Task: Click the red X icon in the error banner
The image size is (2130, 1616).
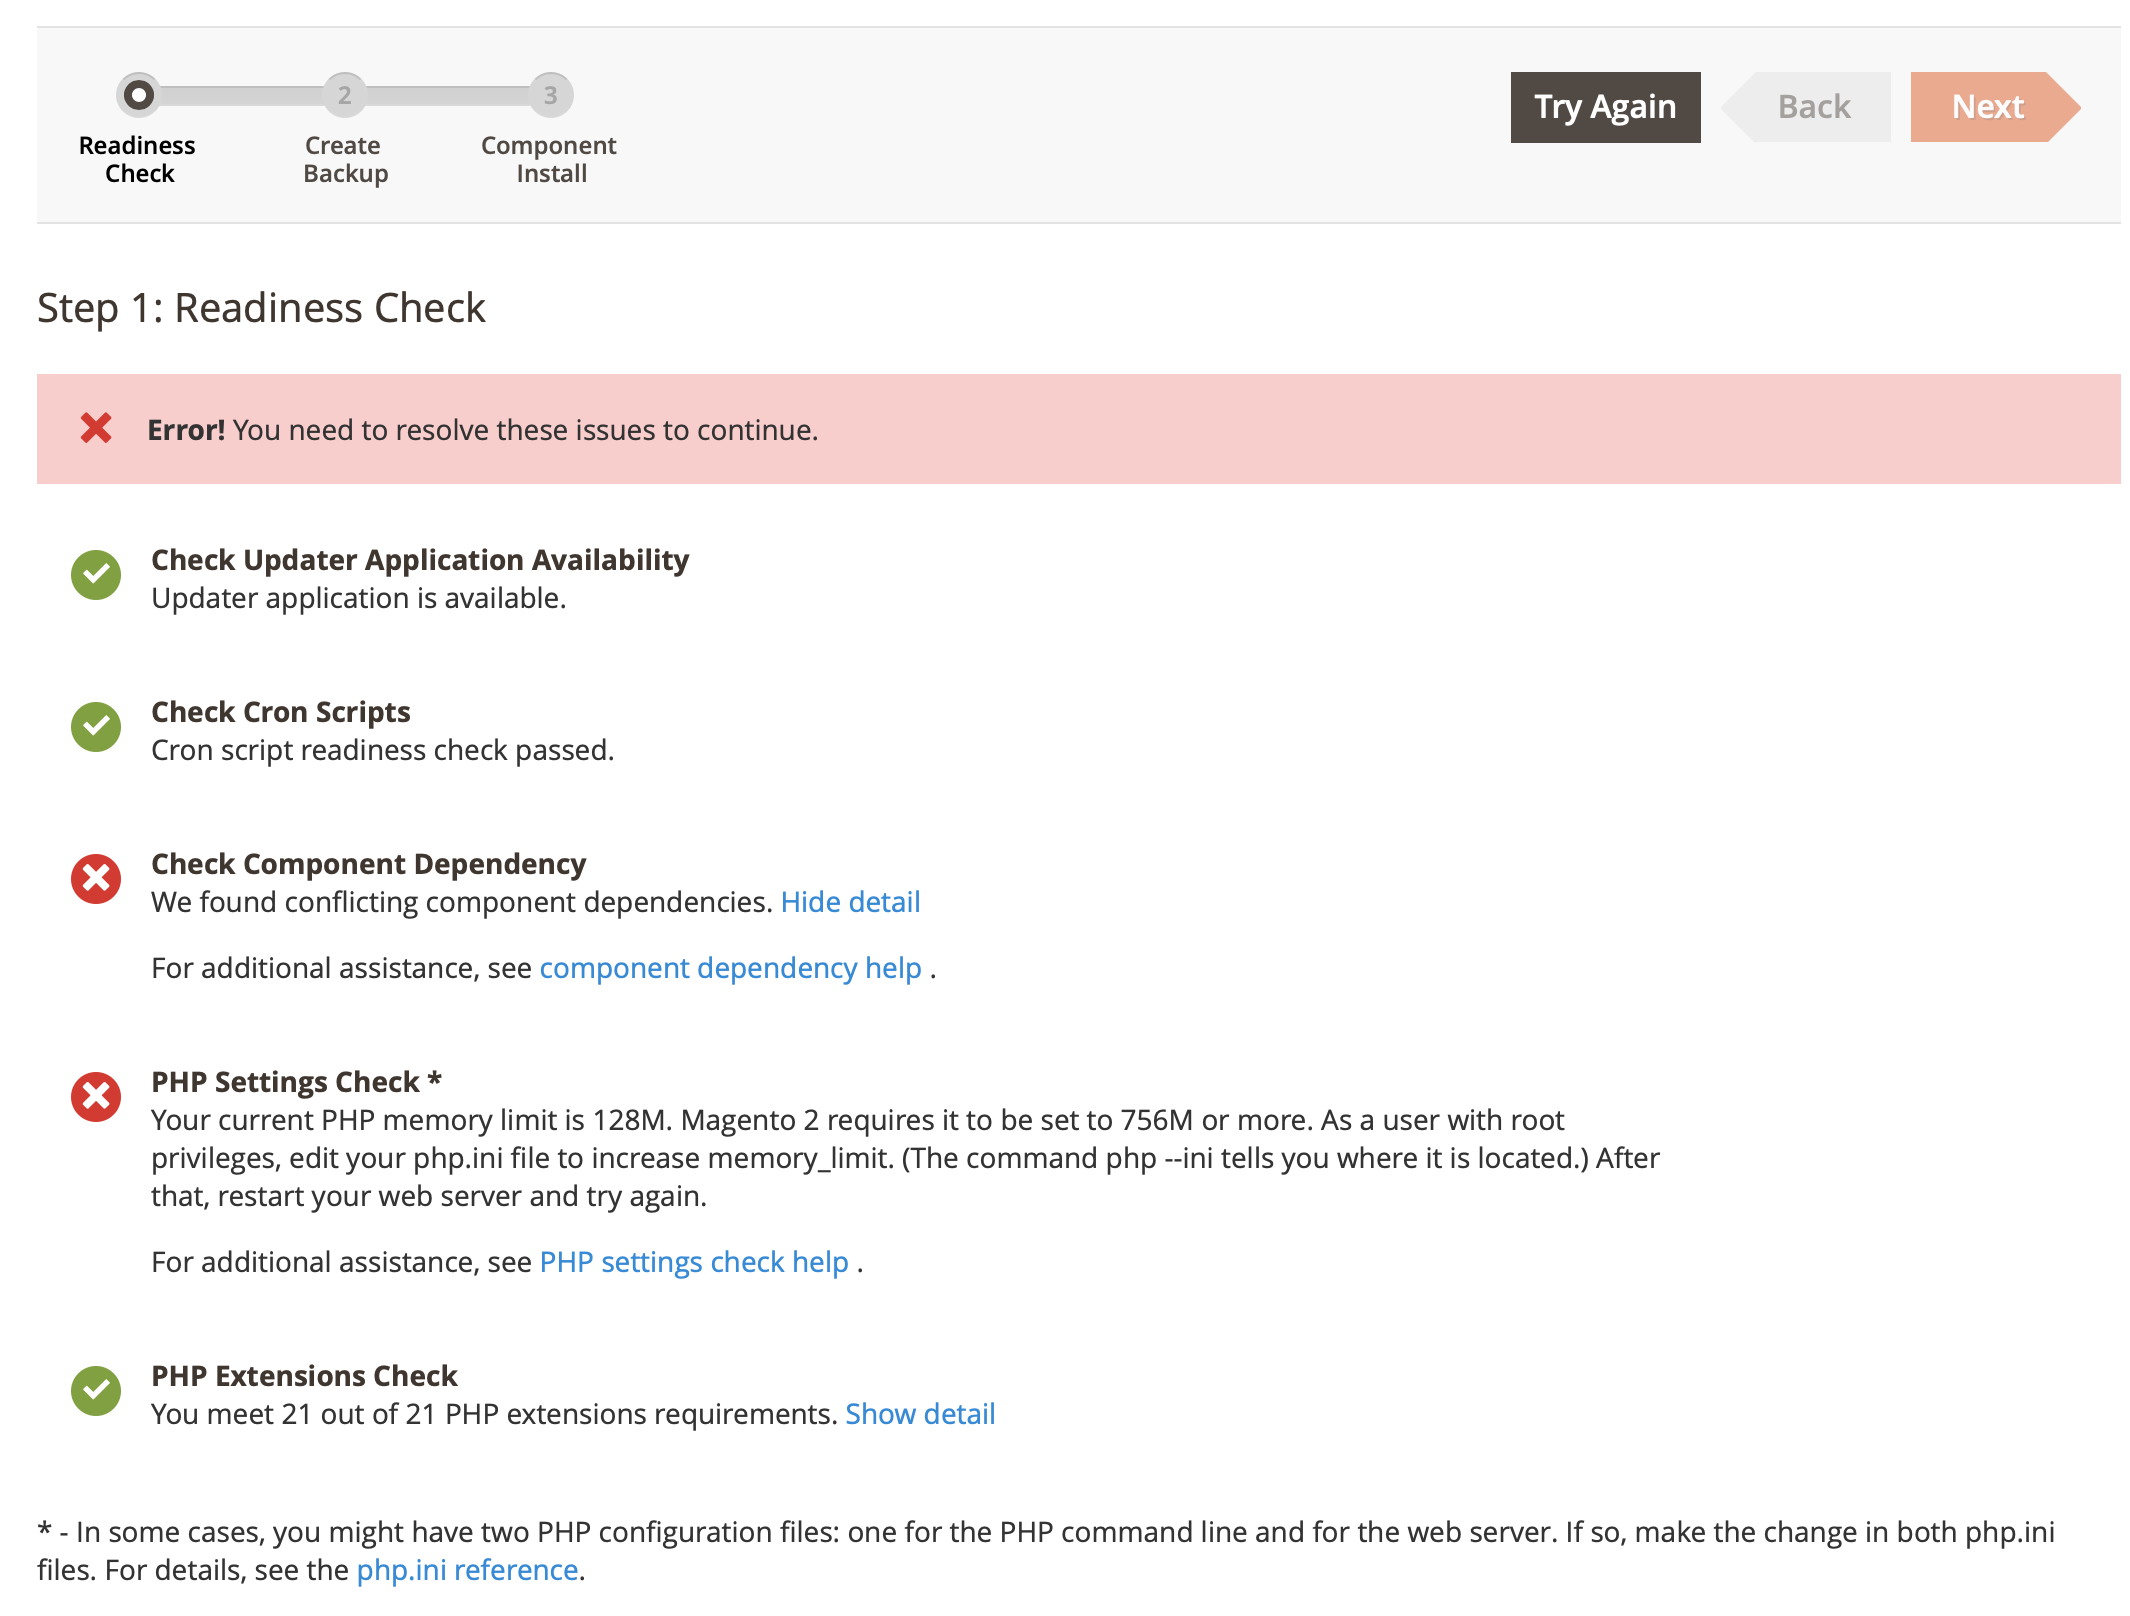Action: point(97,430)
